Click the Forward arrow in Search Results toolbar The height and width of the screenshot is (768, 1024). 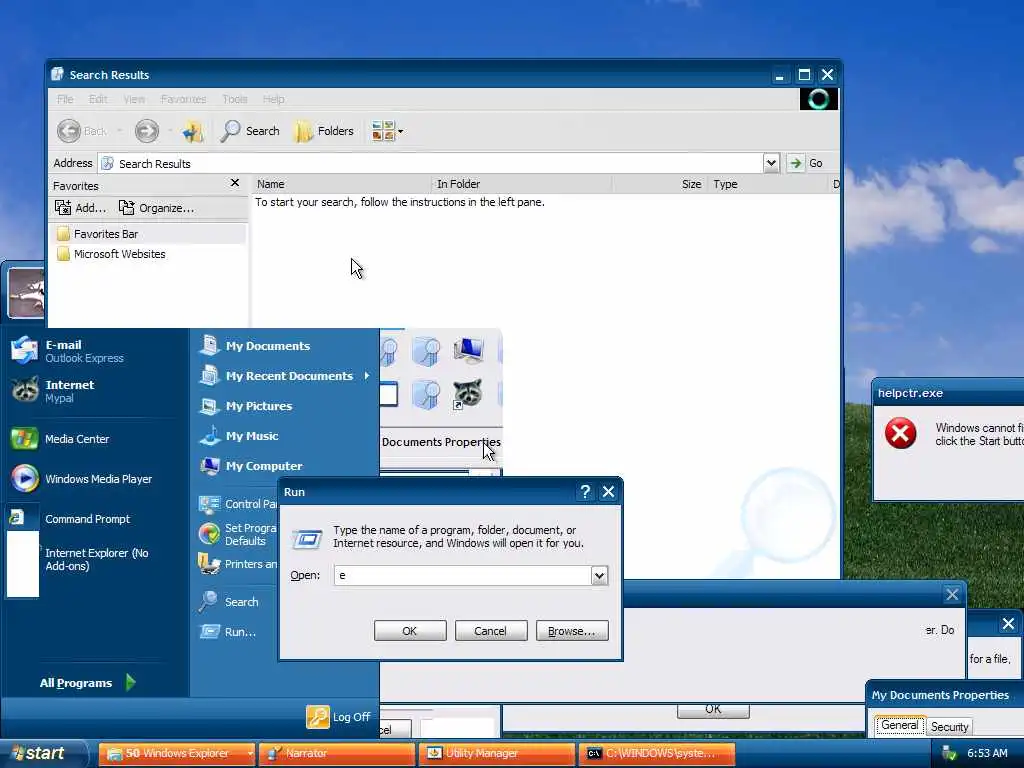pos(146,131)
